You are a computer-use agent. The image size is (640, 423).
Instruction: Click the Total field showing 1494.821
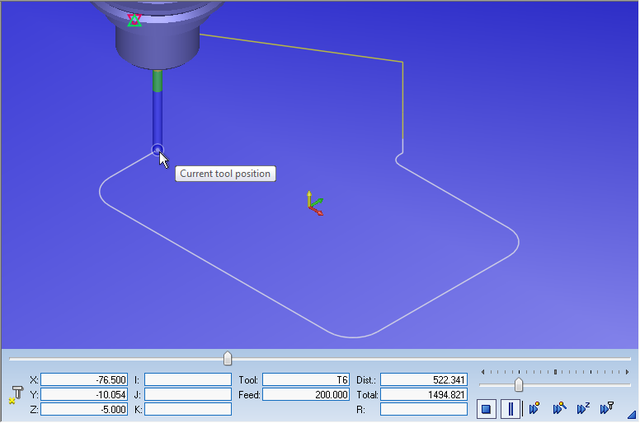point(424,394)
